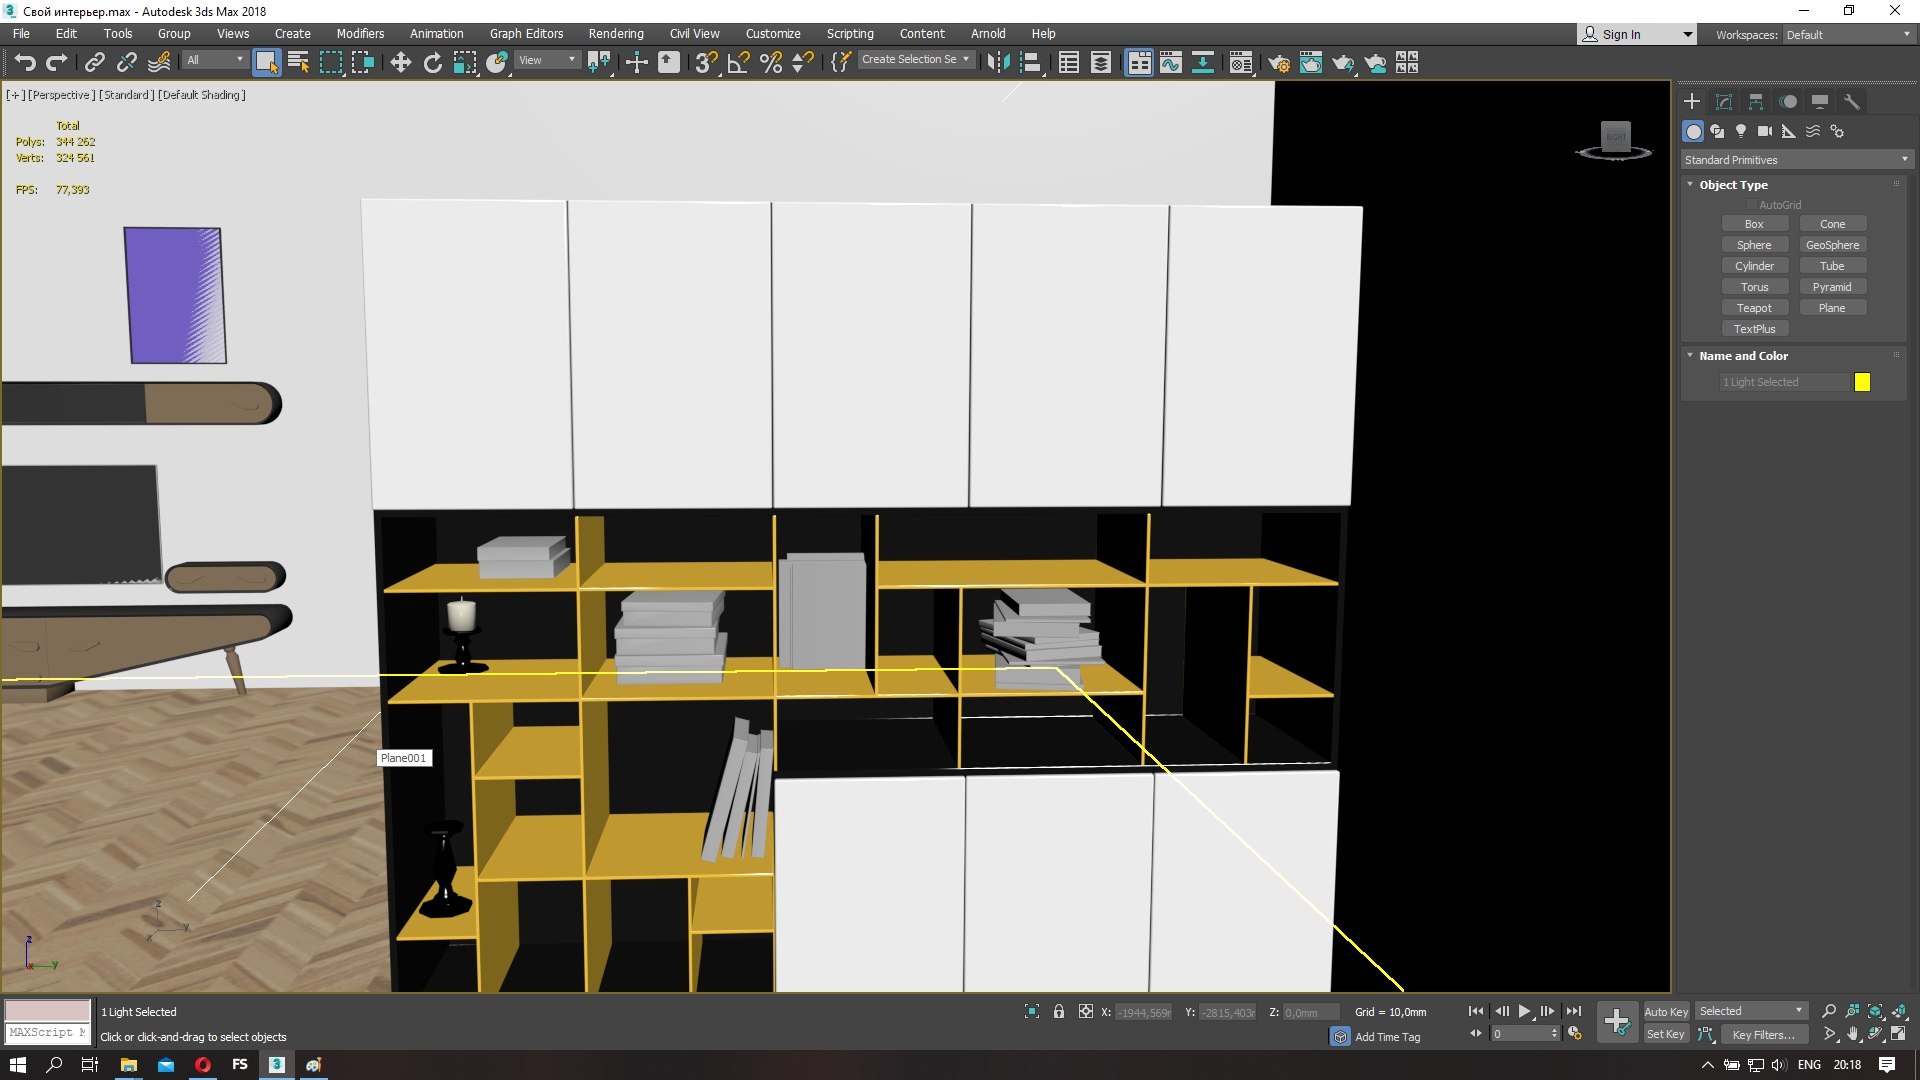The image size is (1920, 1080).
Task: Switch to Cameras category icon
Action: pos(1765,131)
